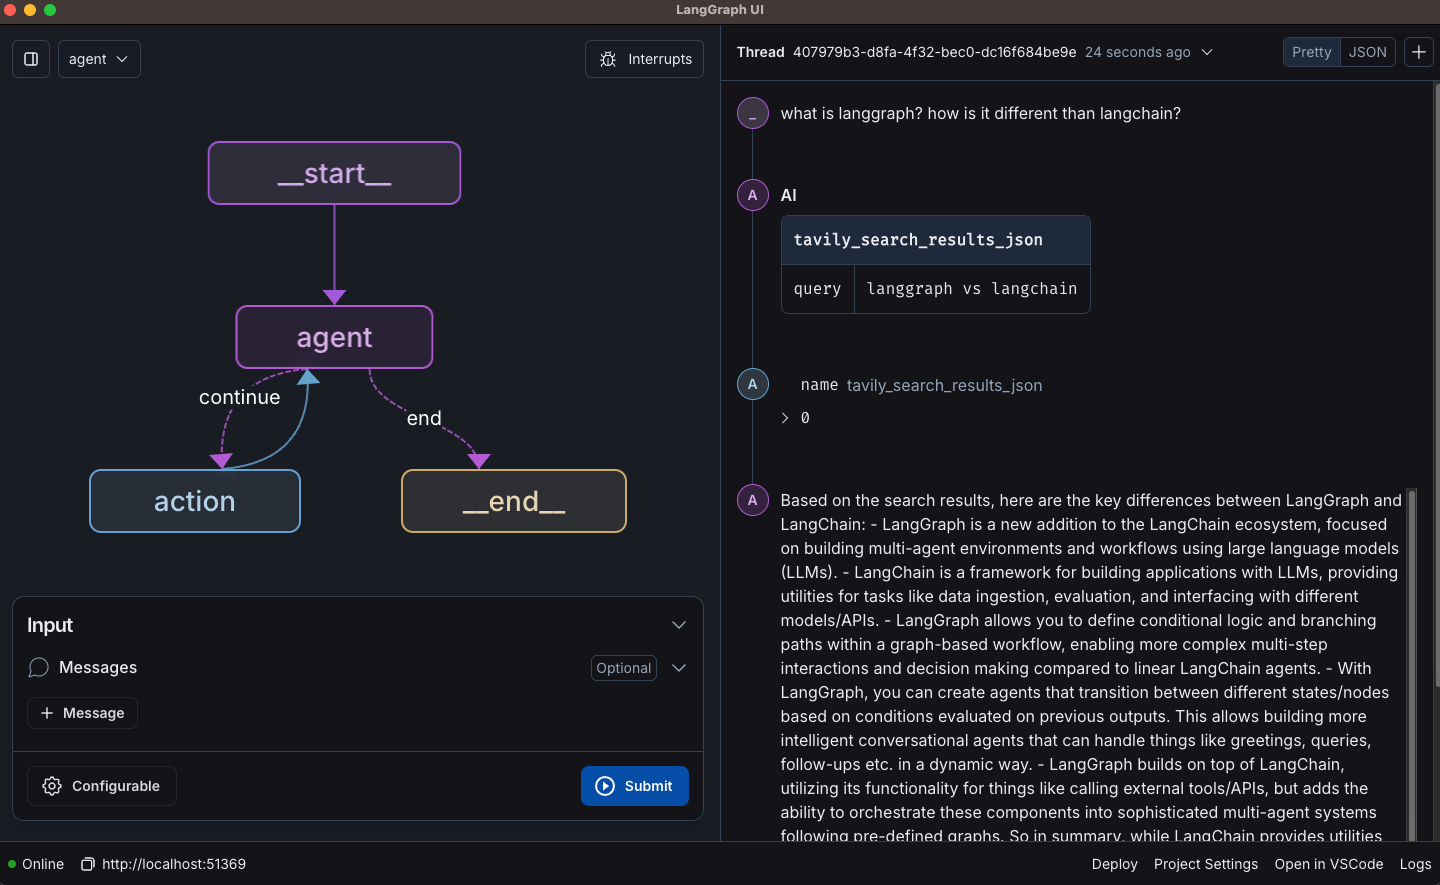
Task: Click the AI avatar beside the tool result
Action: tap(752, 384)
